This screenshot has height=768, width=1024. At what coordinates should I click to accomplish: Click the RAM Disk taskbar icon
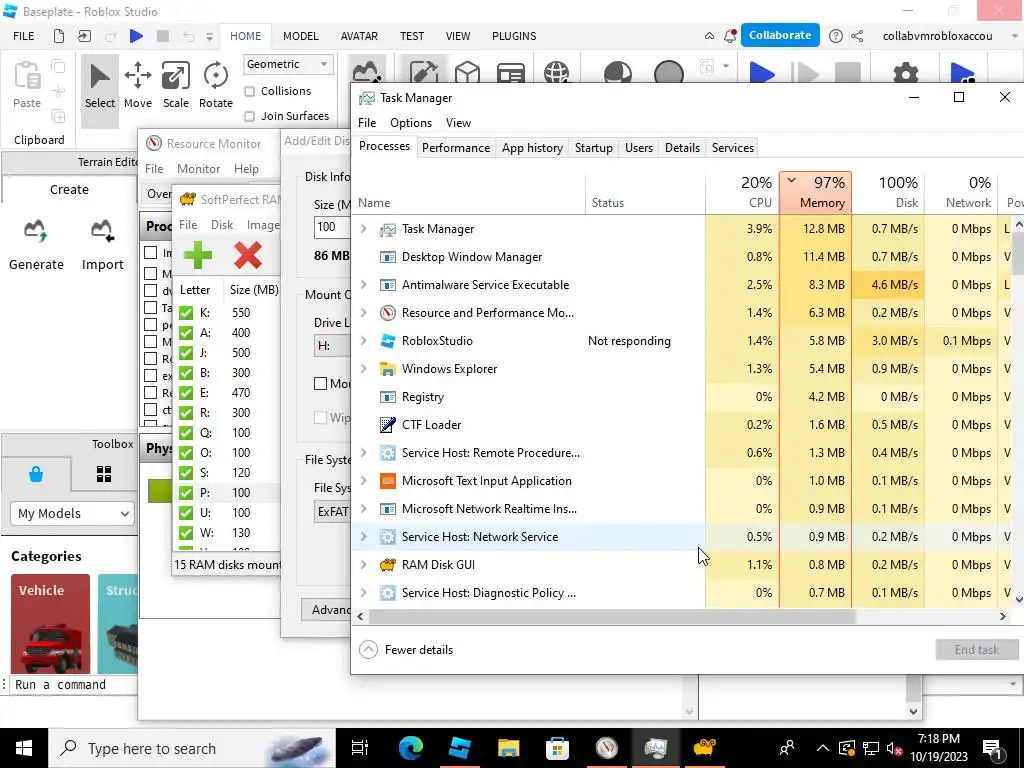(x=704, y=748)
